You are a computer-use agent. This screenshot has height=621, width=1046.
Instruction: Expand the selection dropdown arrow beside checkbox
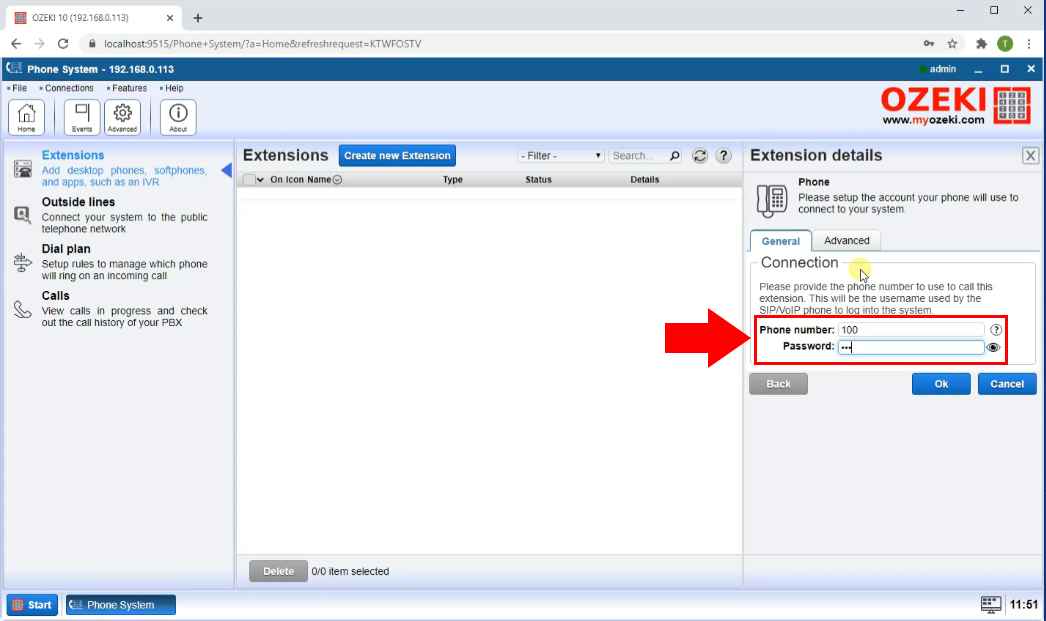click(x=260, y=179)
